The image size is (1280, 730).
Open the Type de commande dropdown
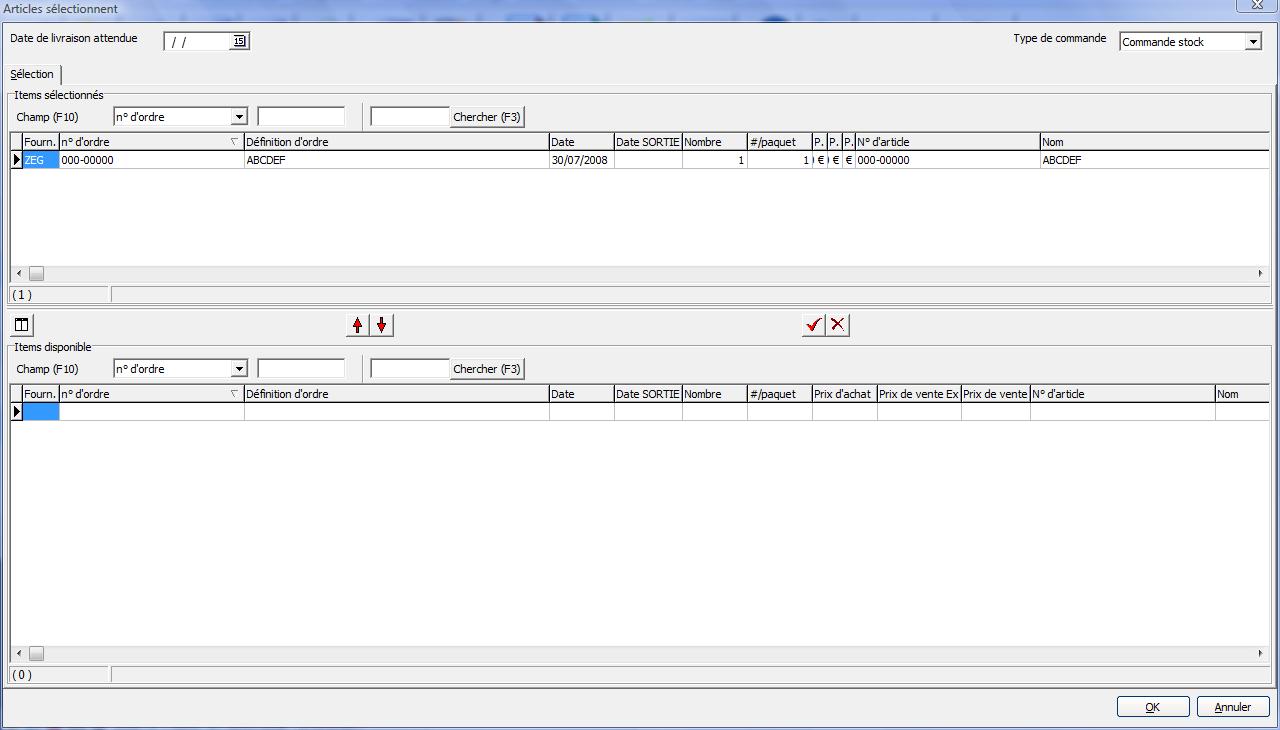click(x=1253, y=42)
